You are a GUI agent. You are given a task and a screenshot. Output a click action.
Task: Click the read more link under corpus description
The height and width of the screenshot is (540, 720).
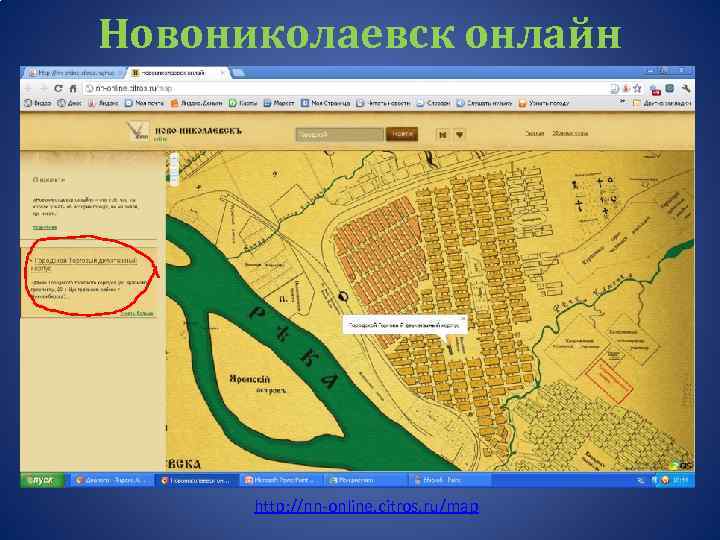(x=137, y=314)
